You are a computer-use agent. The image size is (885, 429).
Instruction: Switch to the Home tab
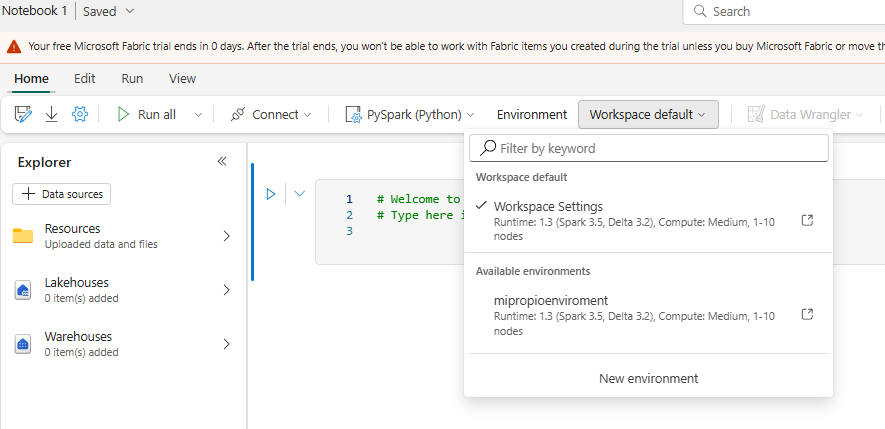coord(32,78)
